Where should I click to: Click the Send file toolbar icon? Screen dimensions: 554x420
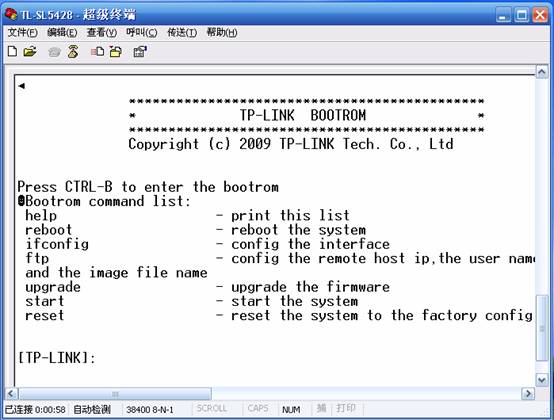click(98, 52)
